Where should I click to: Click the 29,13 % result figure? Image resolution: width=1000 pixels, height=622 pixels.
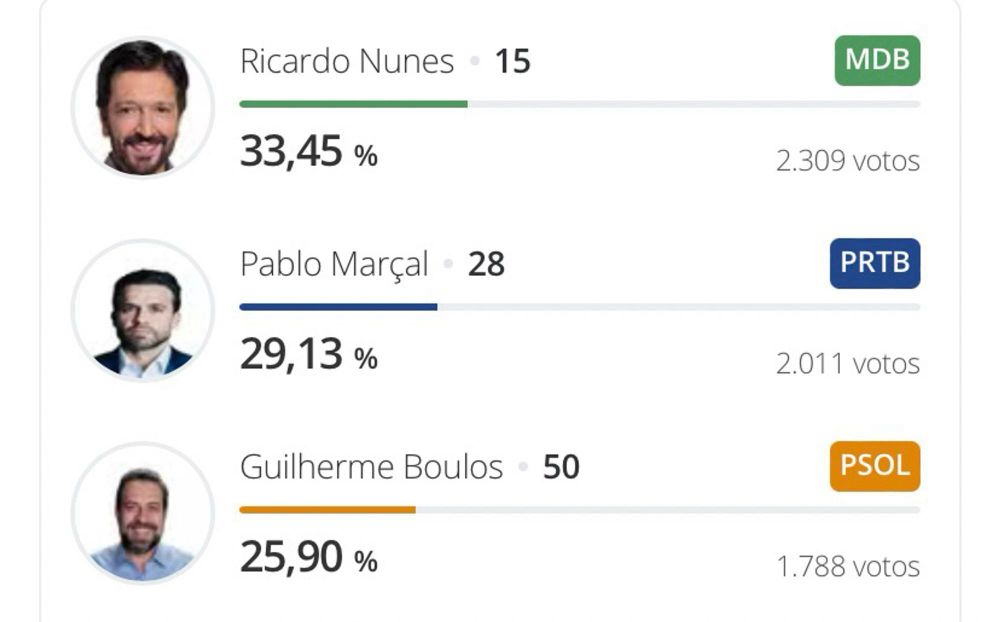(309, 355)
